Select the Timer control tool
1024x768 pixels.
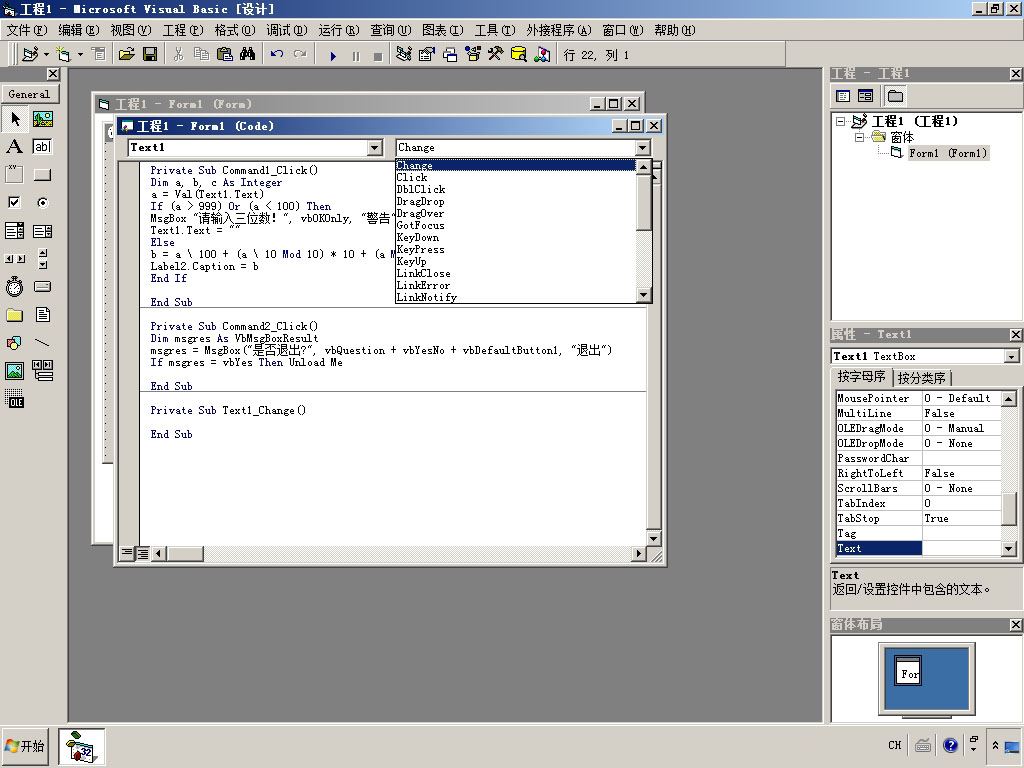point(15,286)
